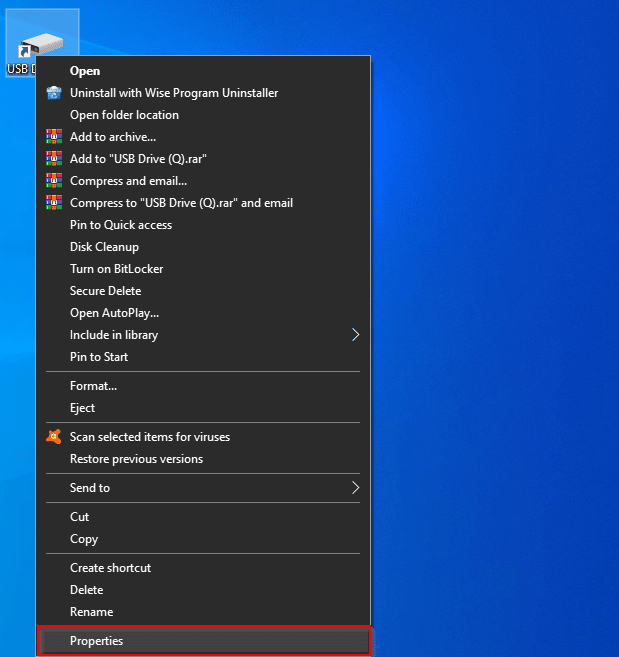Click the USB Drive desktop shortcut icon
Image resolution: width=619 pixels, height=657 pixels.
click(40, 45)
